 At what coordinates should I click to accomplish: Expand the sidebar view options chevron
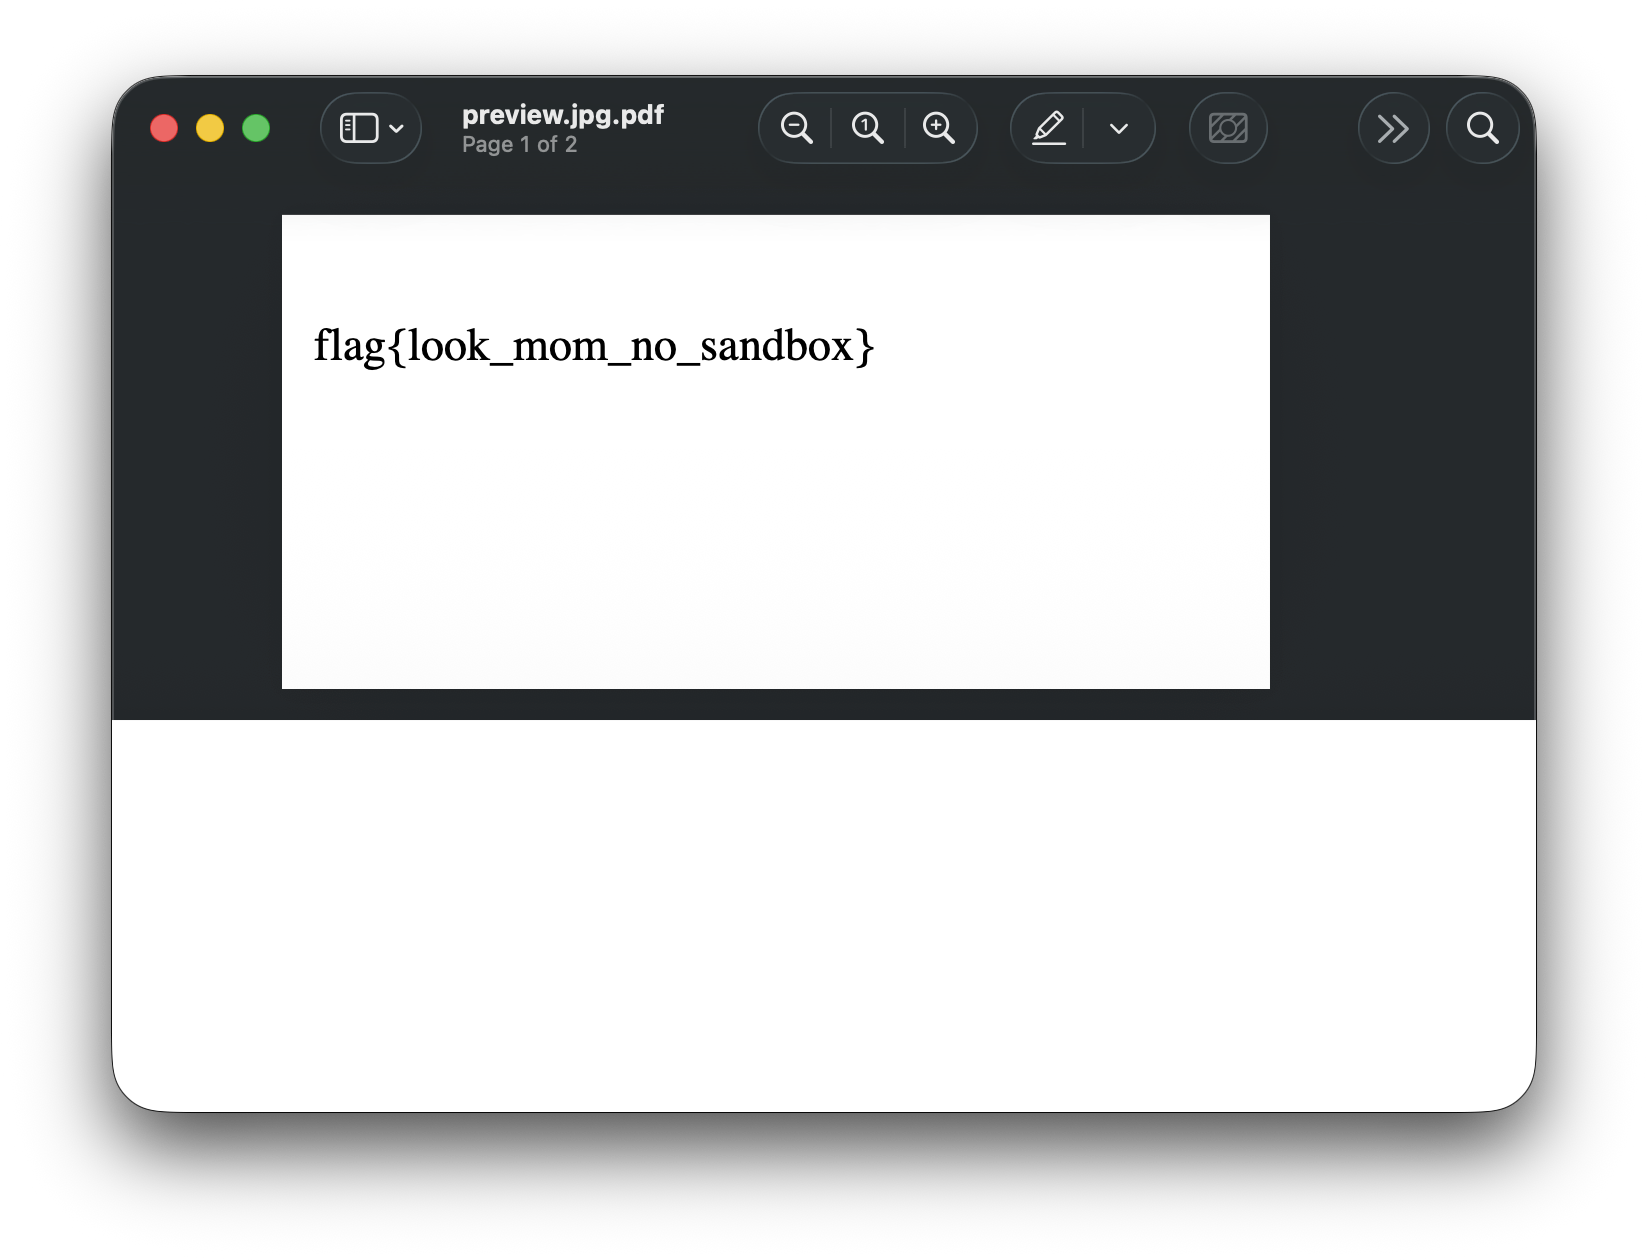click(397, 129)
